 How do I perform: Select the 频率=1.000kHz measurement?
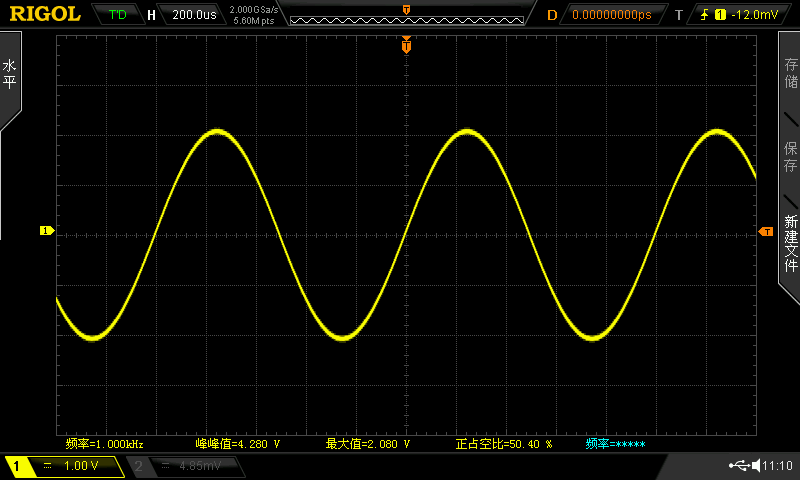(x=105, y=444)
